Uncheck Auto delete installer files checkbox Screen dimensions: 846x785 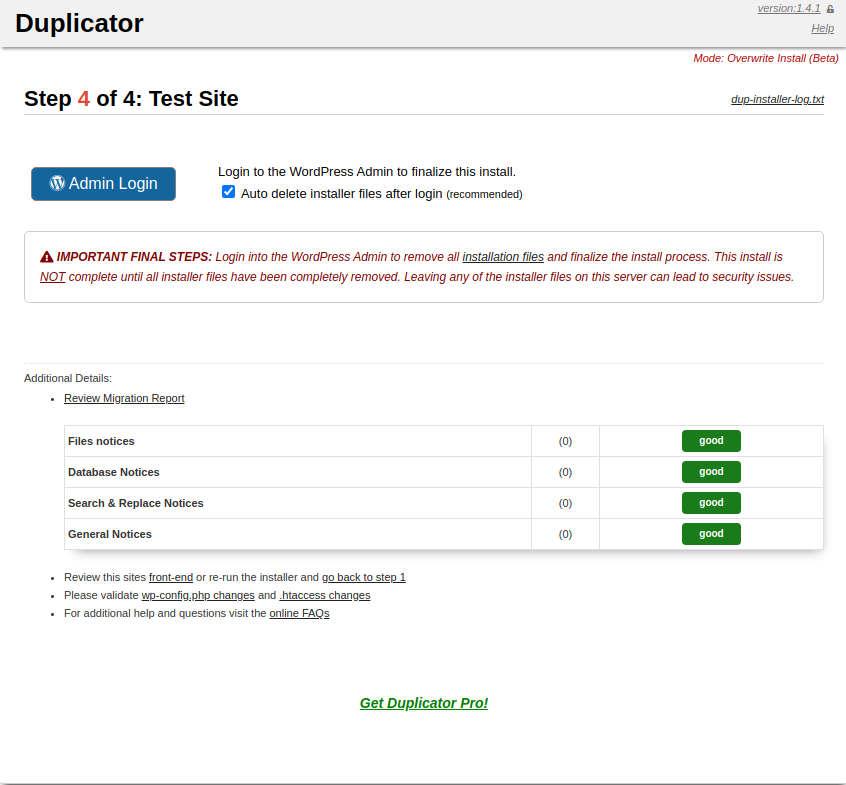[x=229, y=192]
